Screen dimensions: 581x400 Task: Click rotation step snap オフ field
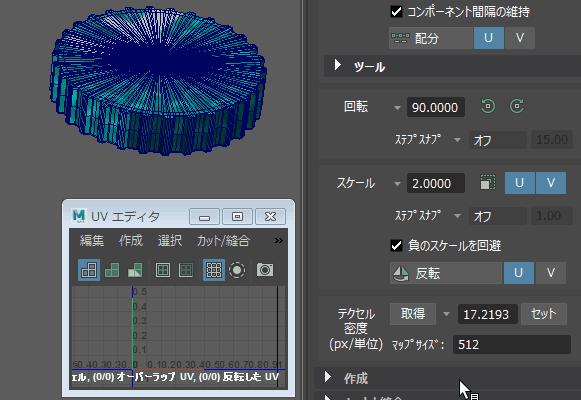click(498, 140)
